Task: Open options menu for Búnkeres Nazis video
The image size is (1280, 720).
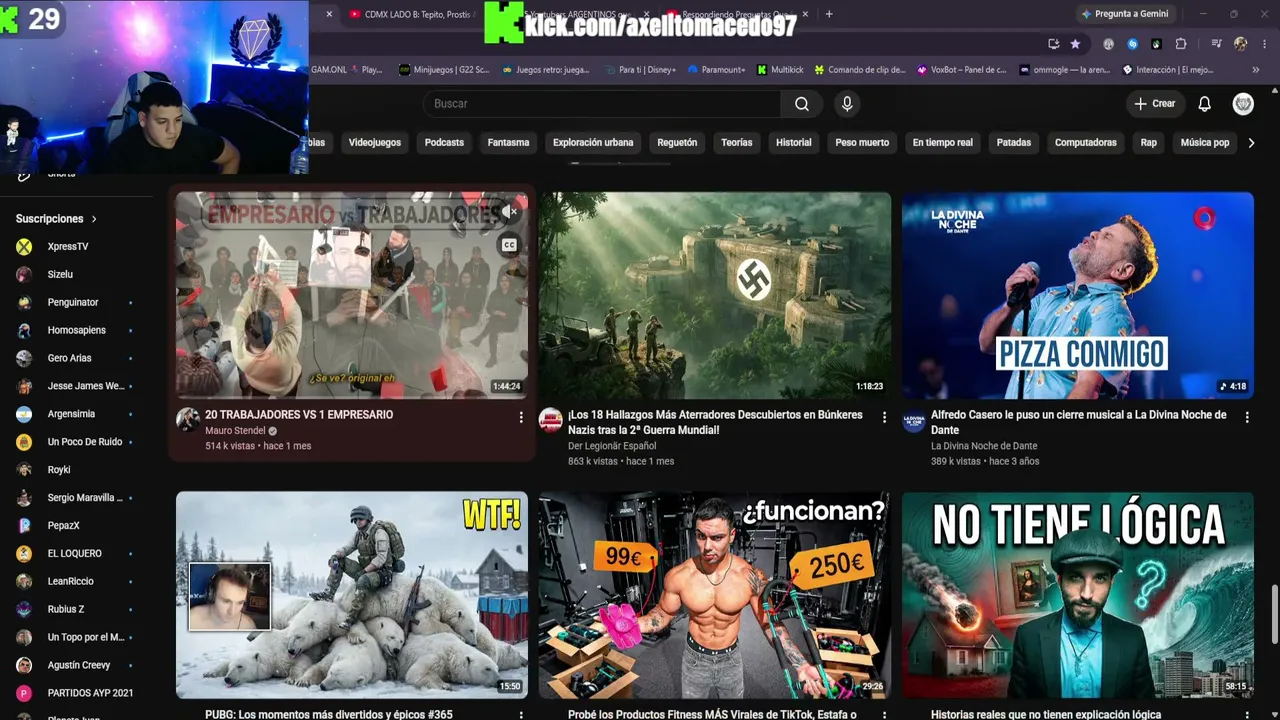Action: click(x=884, y=417)
